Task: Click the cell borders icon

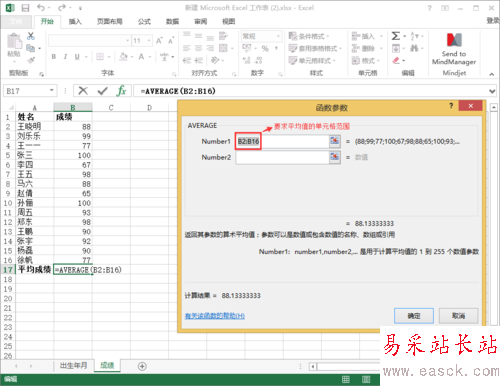Action: [x=100, y=57]
